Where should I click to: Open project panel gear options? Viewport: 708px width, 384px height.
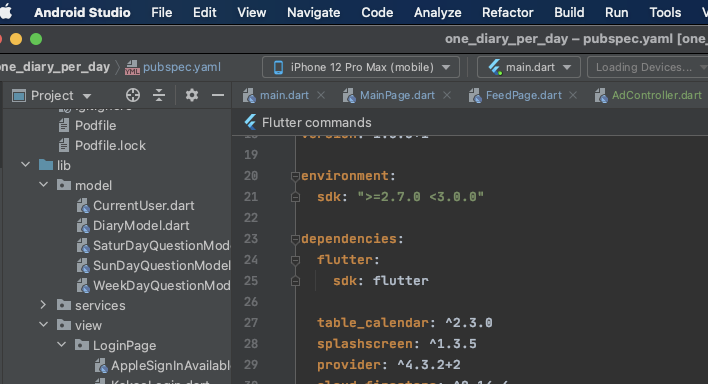[192, 95]
